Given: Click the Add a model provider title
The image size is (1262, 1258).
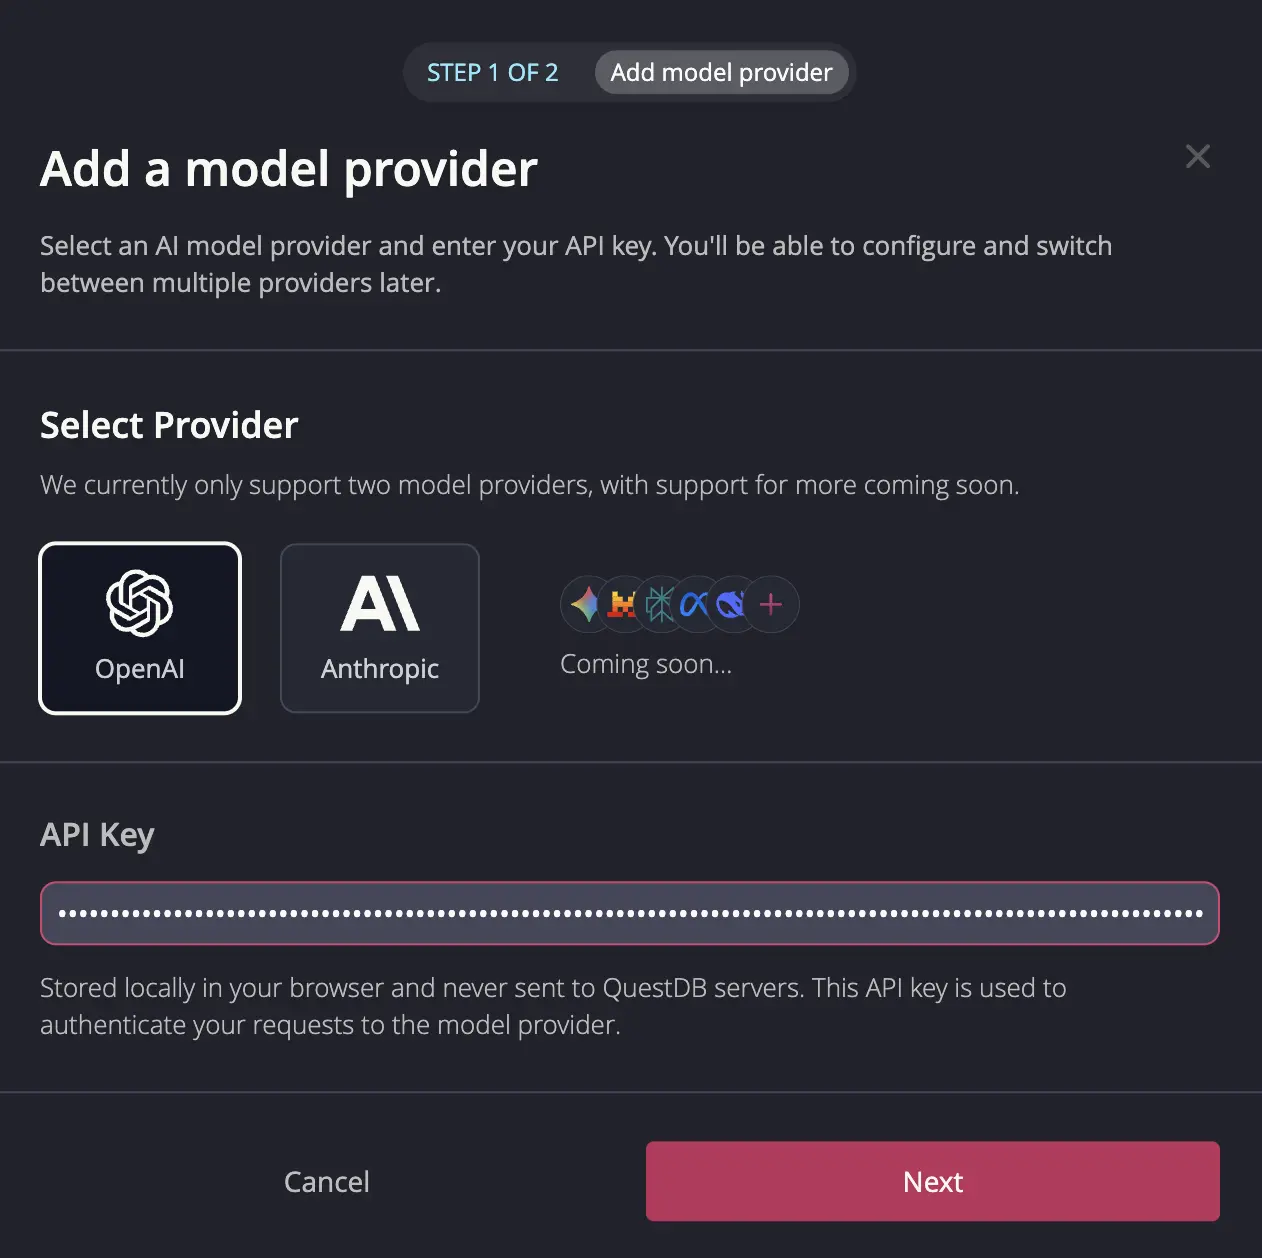Looking at the screenshot, I should [288, 168].
